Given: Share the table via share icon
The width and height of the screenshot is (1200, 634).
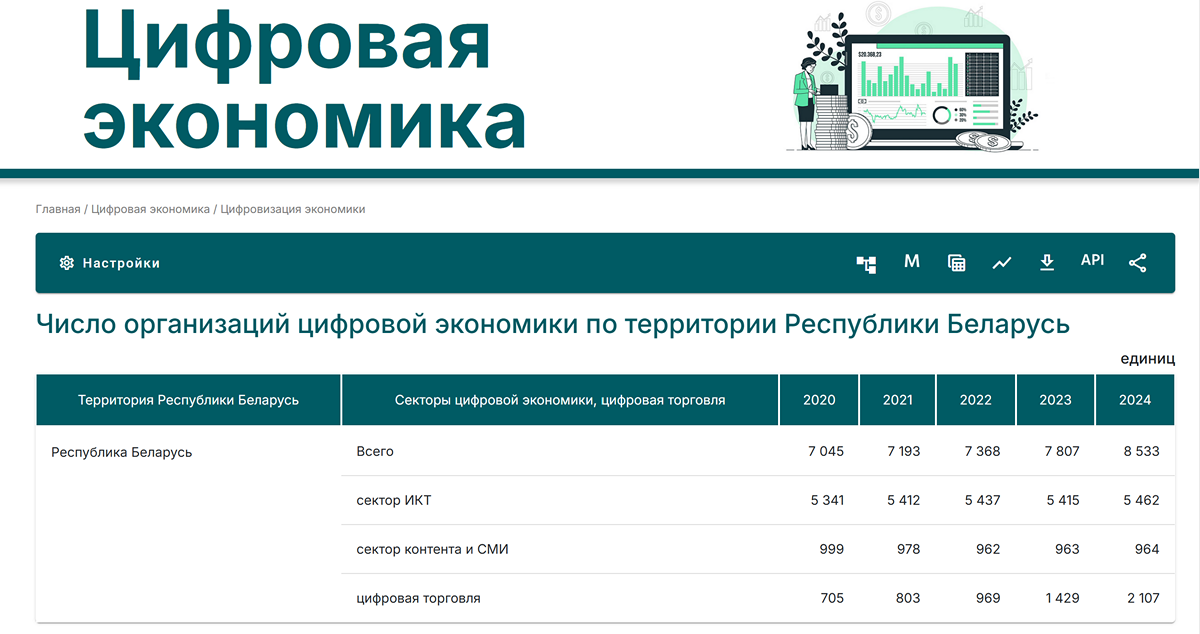Looking at the screenshot, I should [1137, 262].
